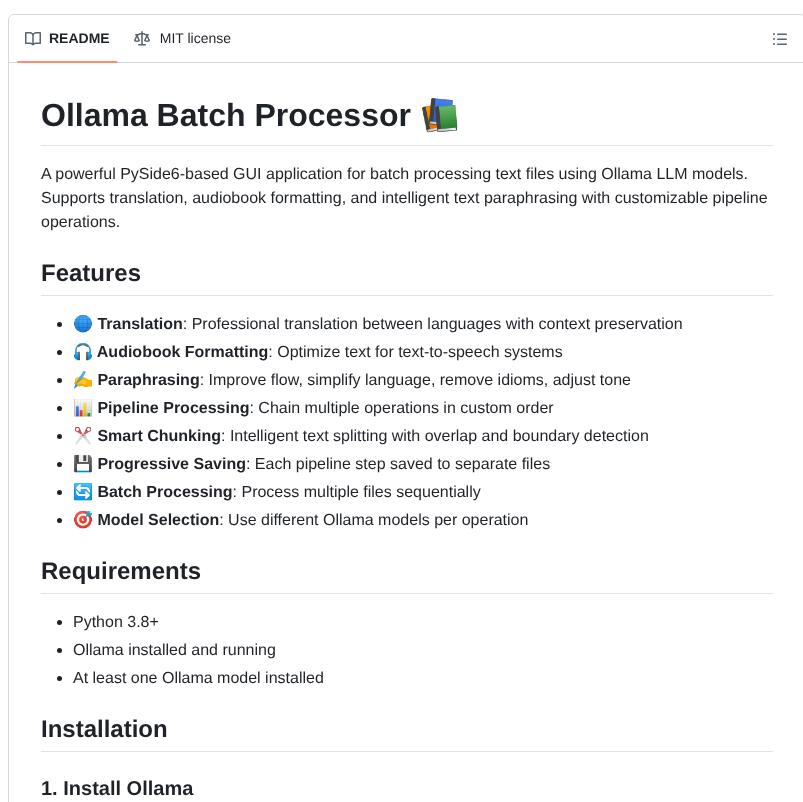This screenshot has height=802, width=803.
Task: Click the Features heading
Action: click(90, 273)
